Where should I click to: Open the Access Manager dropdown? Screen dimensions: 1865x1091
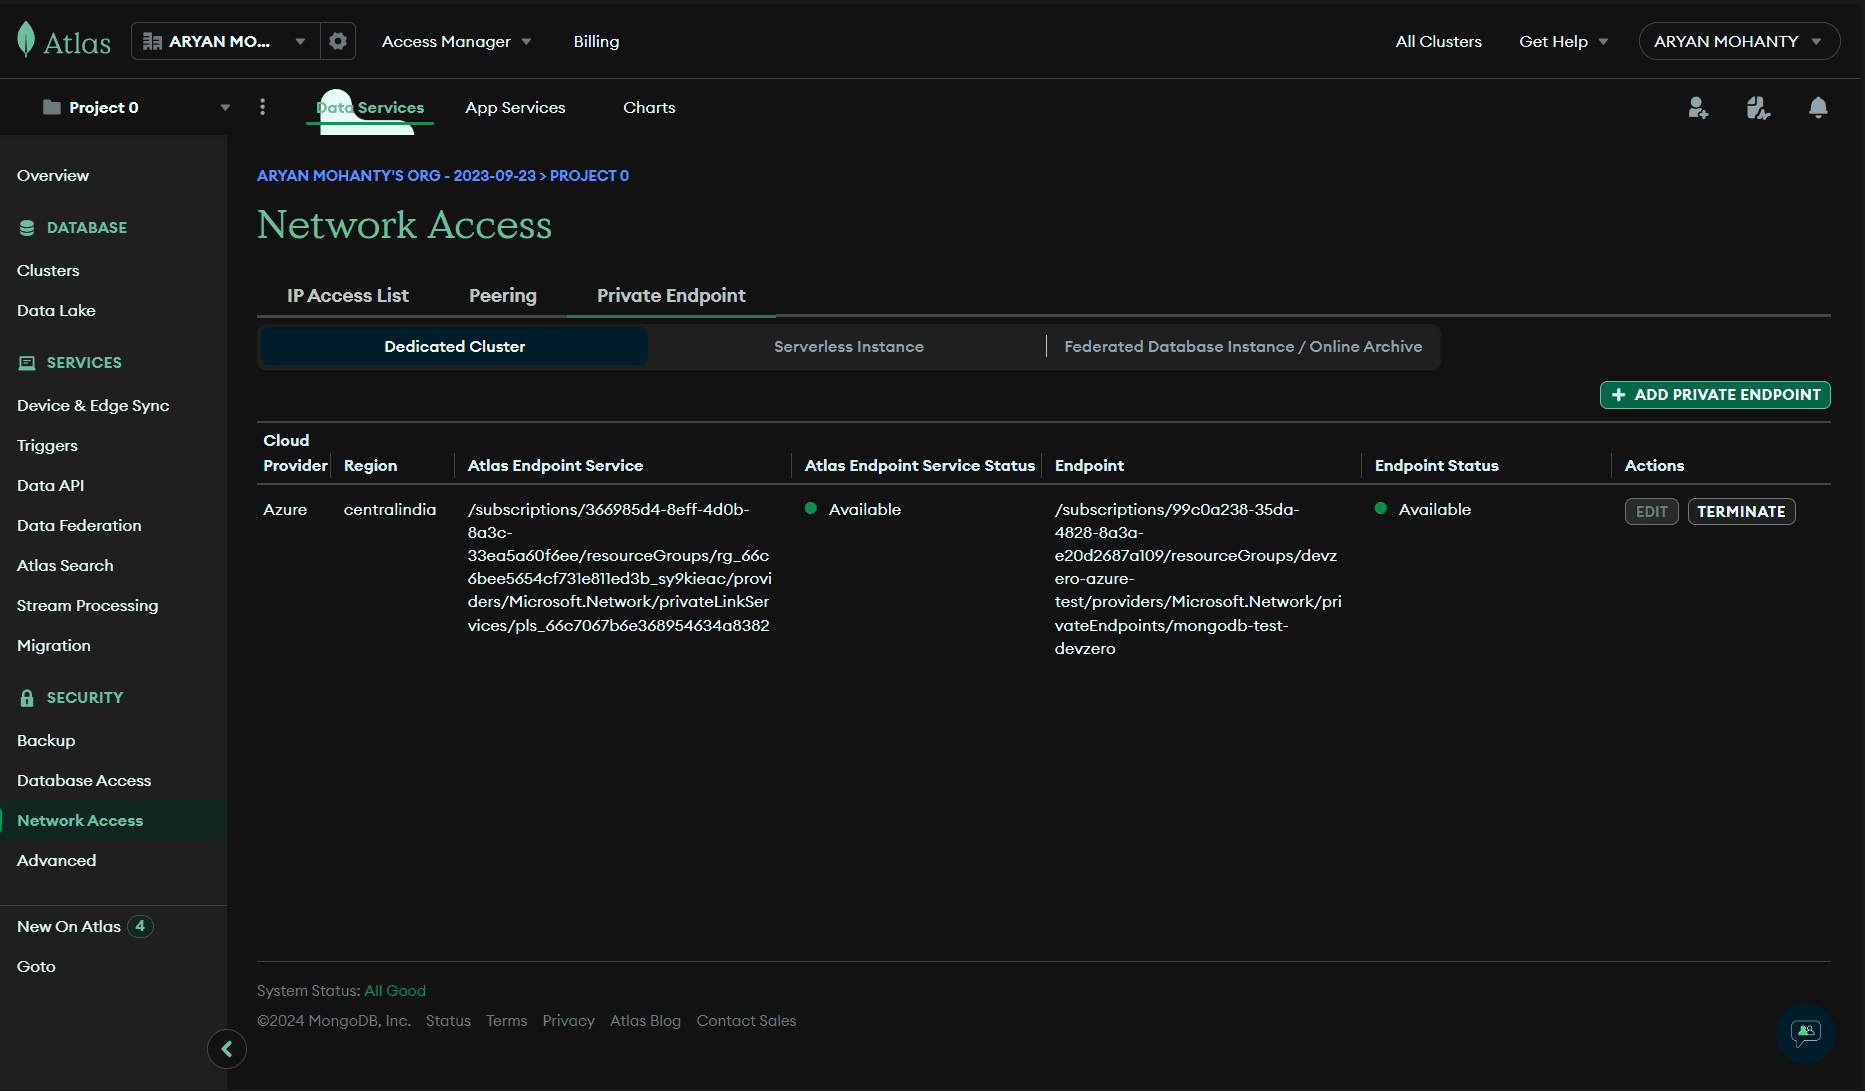[457, 41]
